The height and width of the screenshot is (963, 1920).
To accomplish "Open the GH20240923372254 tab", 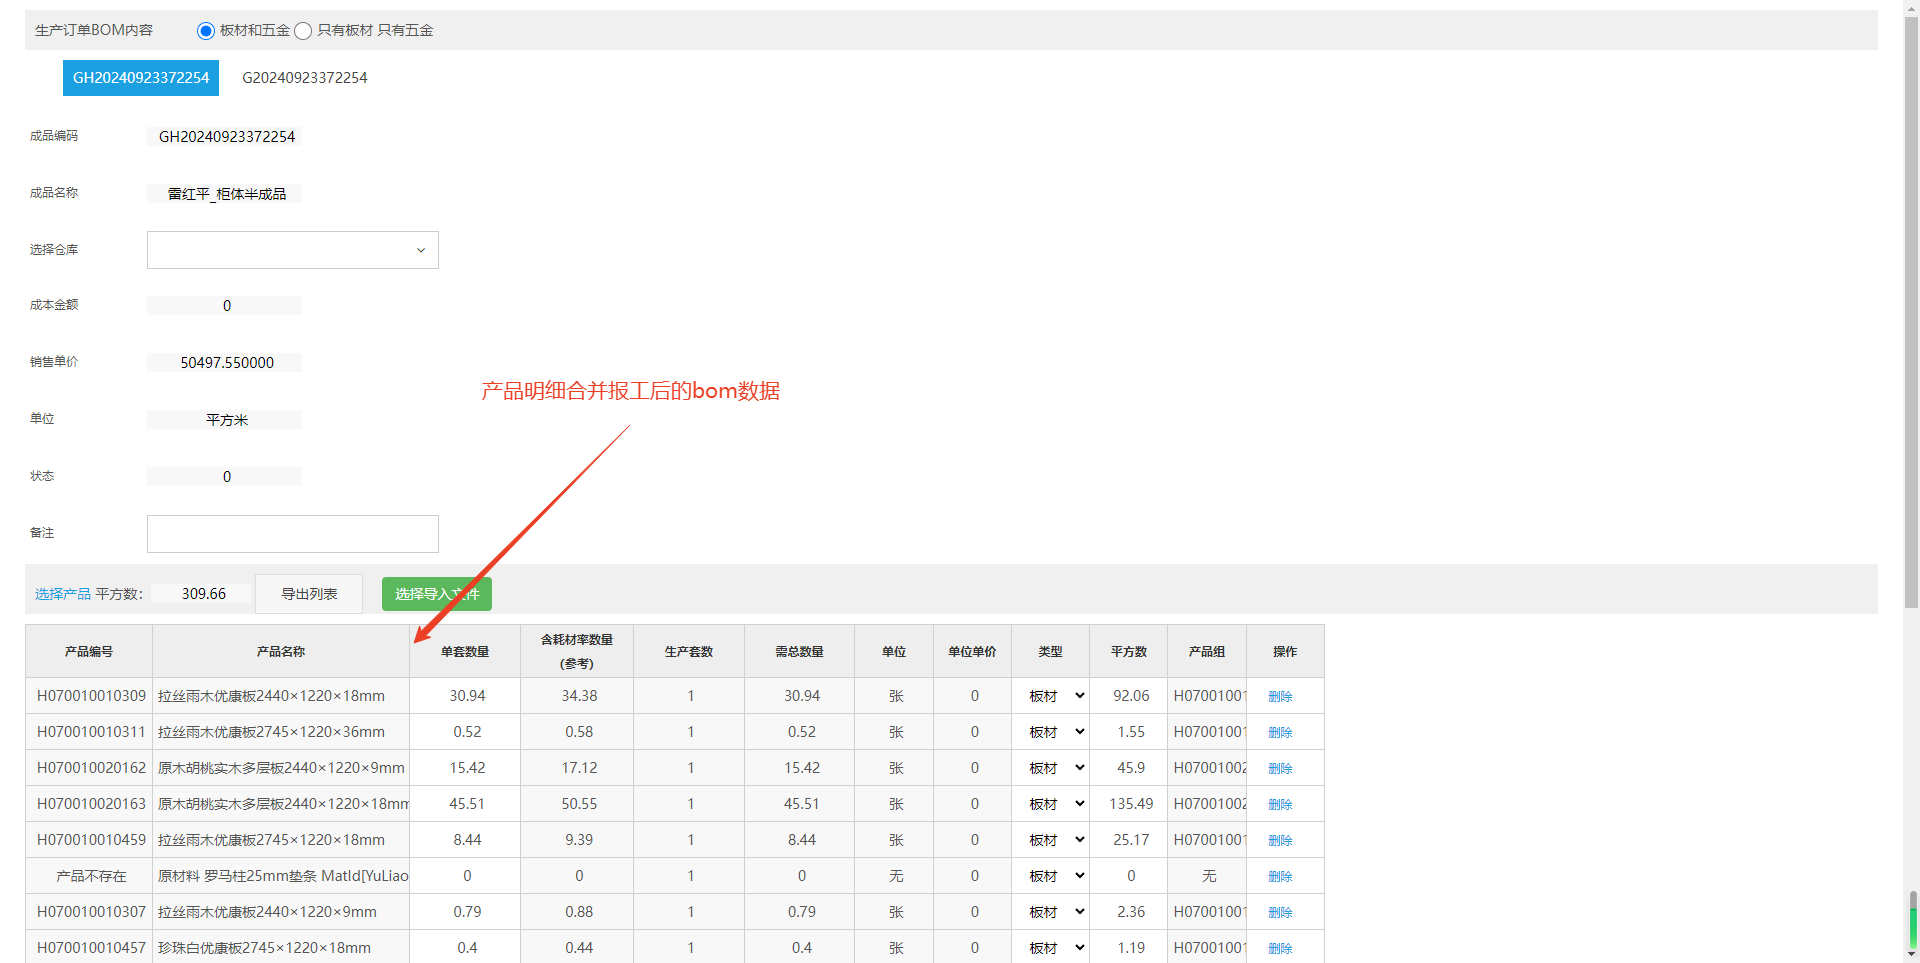I will coord(141,78).
